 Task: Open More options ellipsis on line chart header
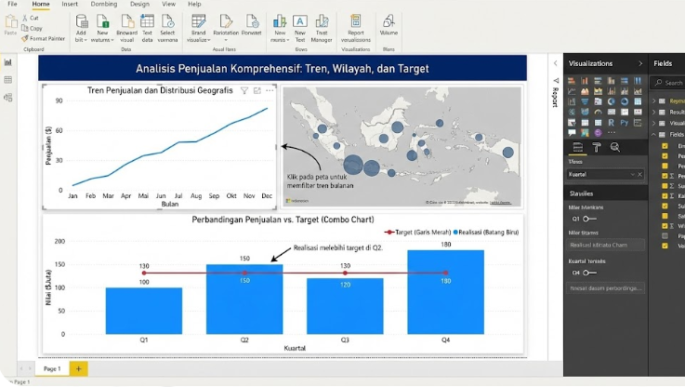pos(270,90)
